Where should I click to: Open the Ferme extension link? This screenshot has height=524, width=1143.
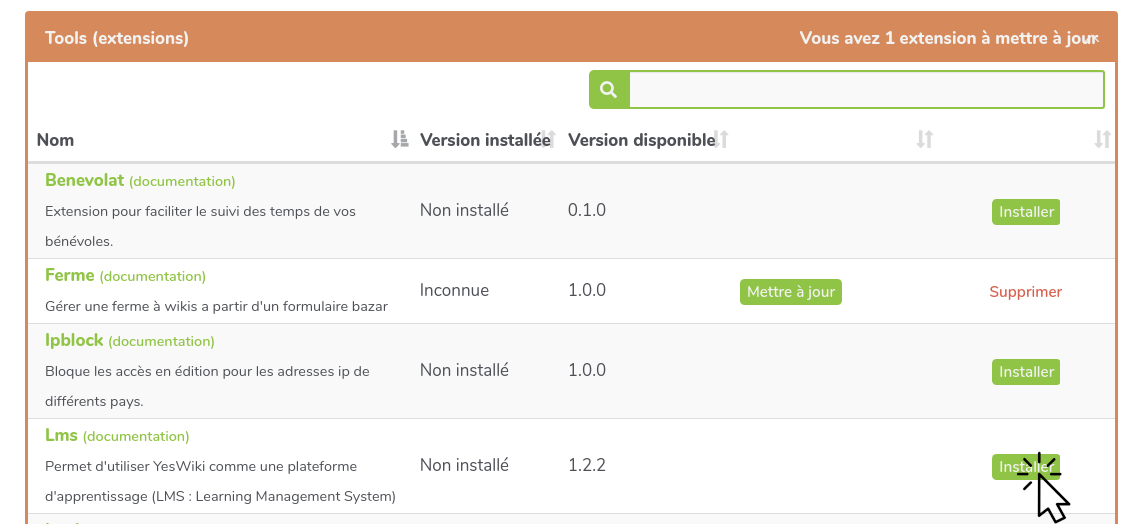pos(69,275)
